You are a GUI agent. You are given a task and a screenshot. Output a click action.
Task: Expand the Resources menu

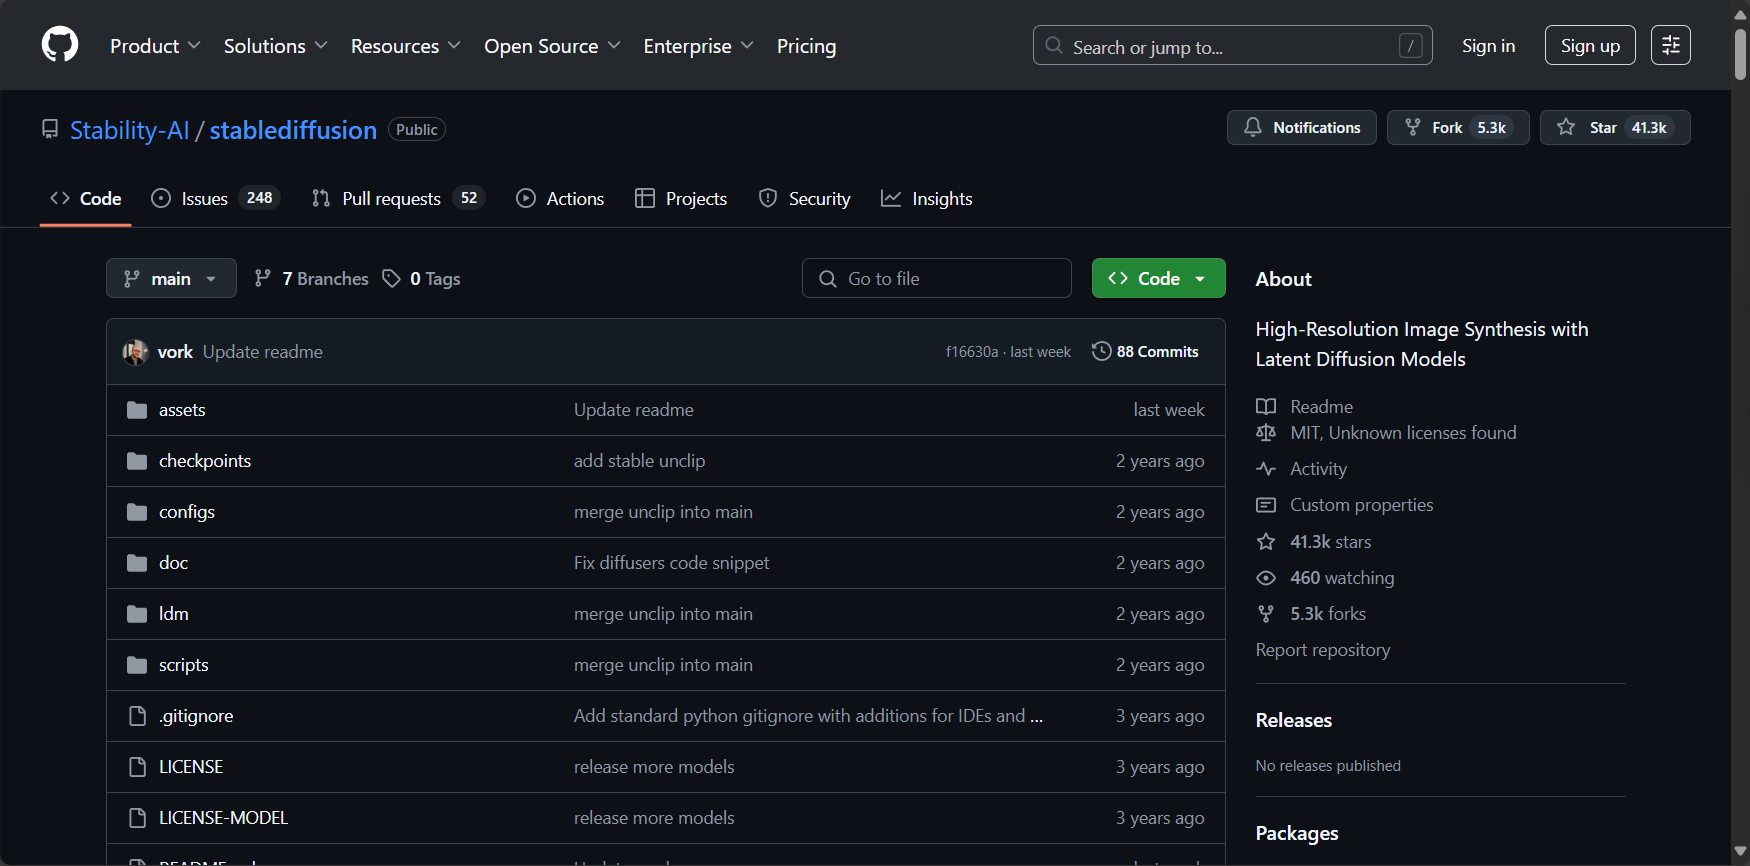coord(405,46)
